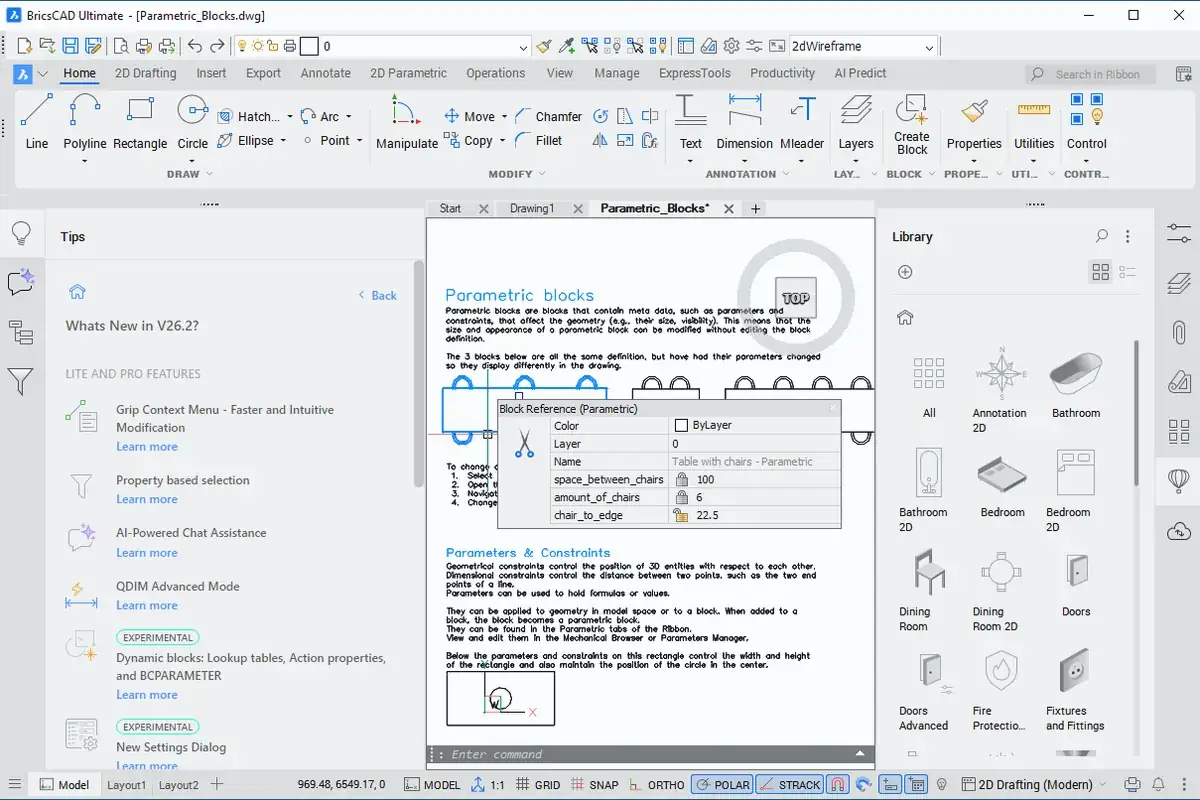Select the Rectangle tool
Viewport: 1200px width, 800px height.
tap(140, 121)
